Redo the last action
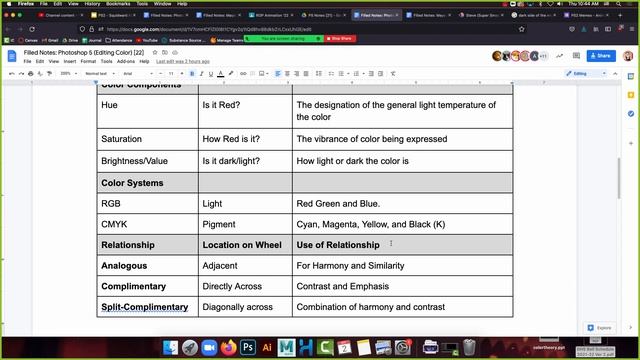The image size is (640, 360). click(21, 73)
